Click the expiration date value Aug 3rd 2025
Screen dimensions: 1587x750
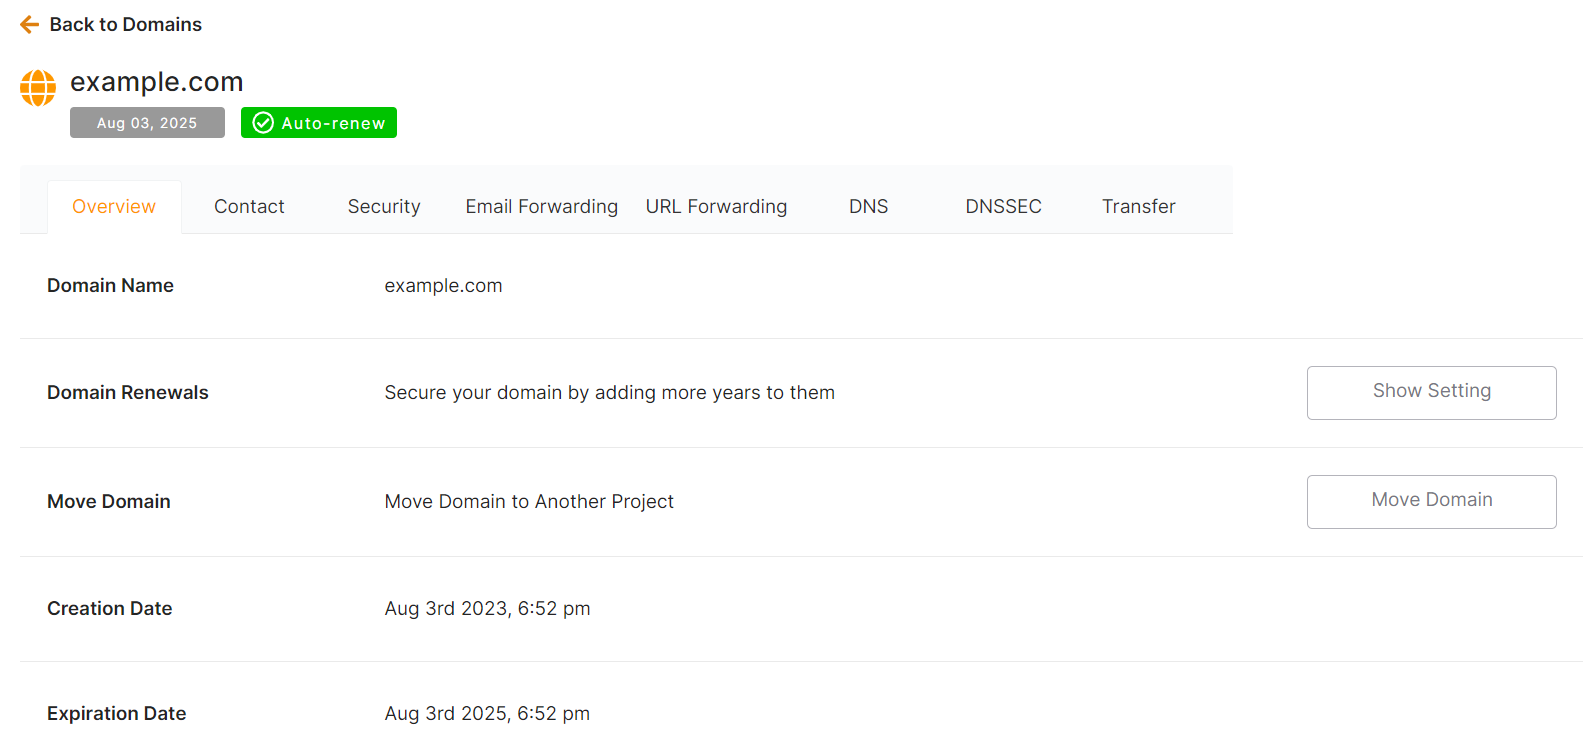click(487, 714)
